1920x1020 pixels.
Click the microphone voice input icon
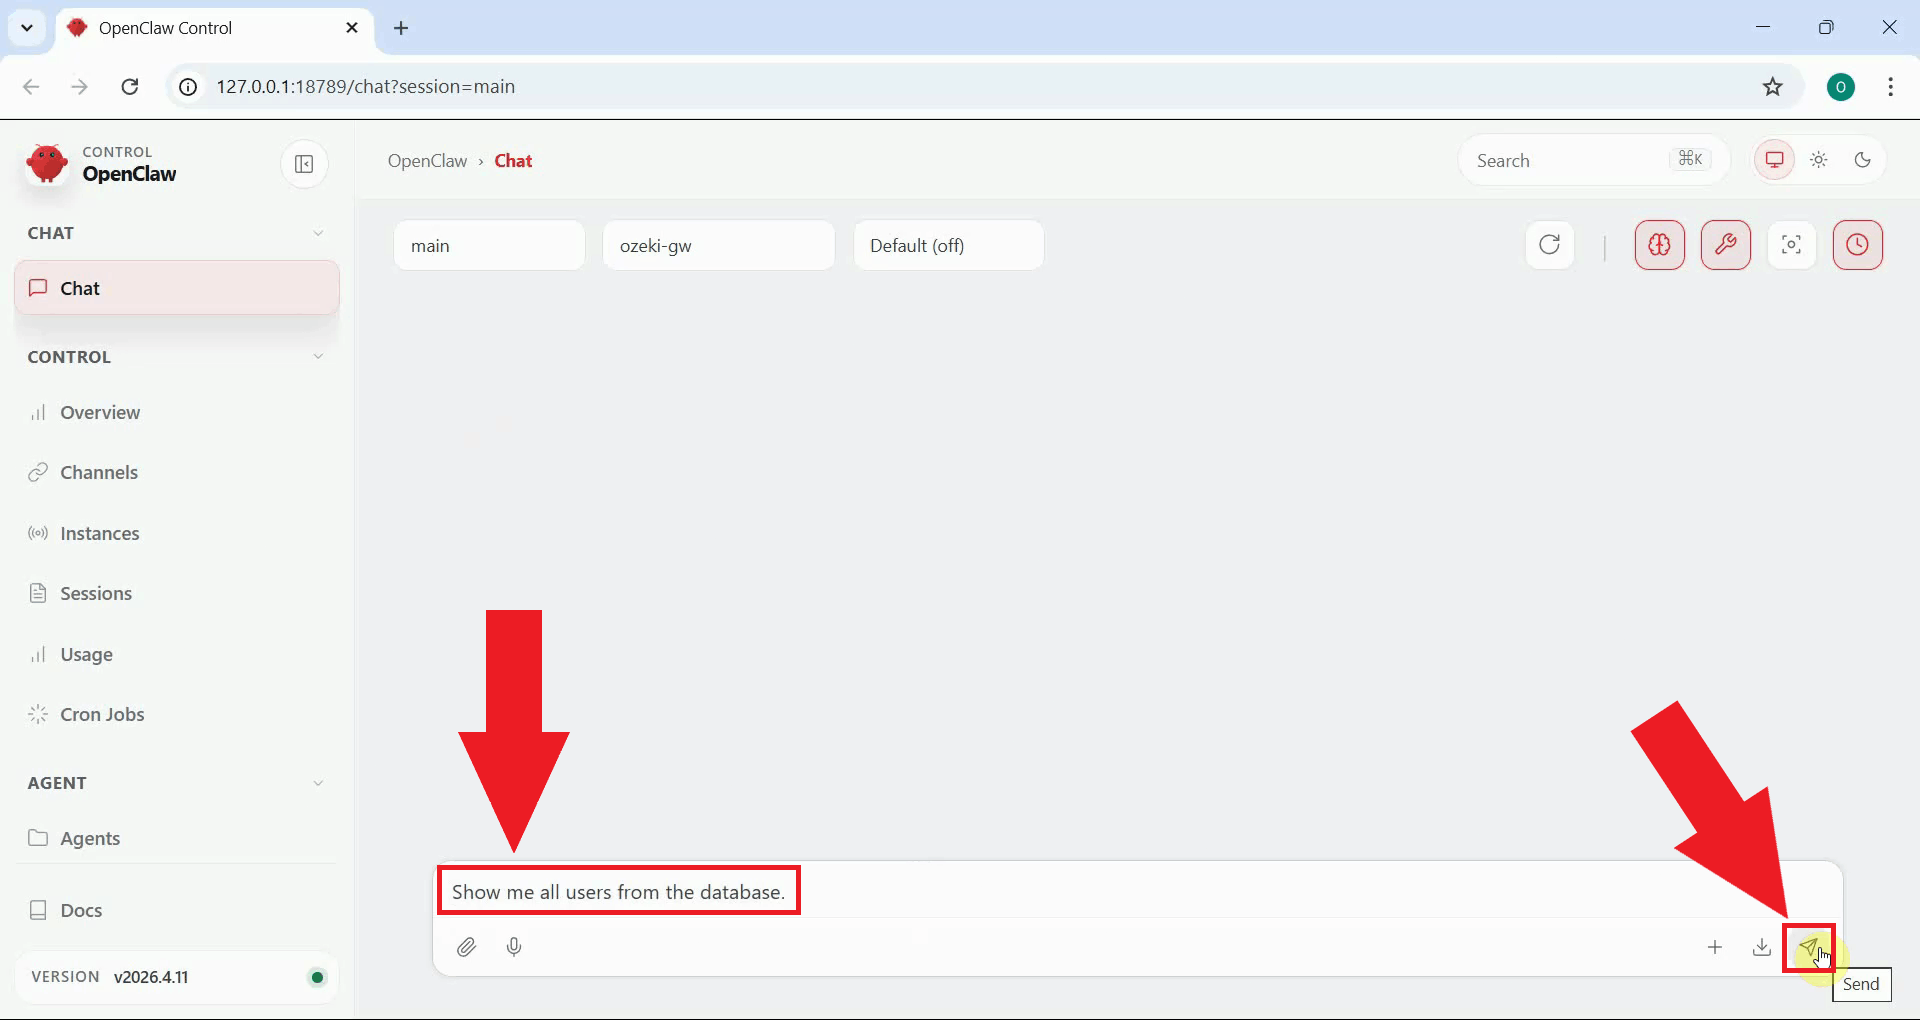tap(514, 947)
